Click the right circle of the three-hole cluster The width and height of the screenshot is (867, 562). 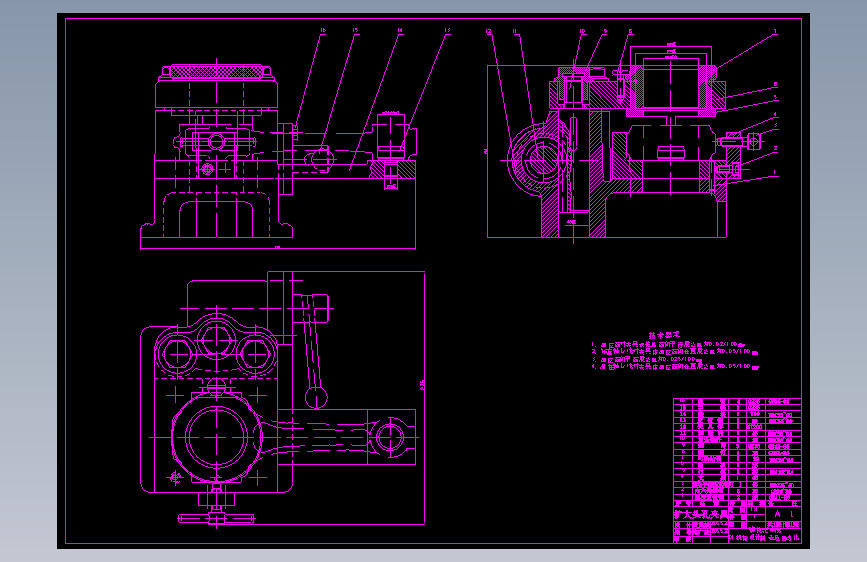[255, 355]
